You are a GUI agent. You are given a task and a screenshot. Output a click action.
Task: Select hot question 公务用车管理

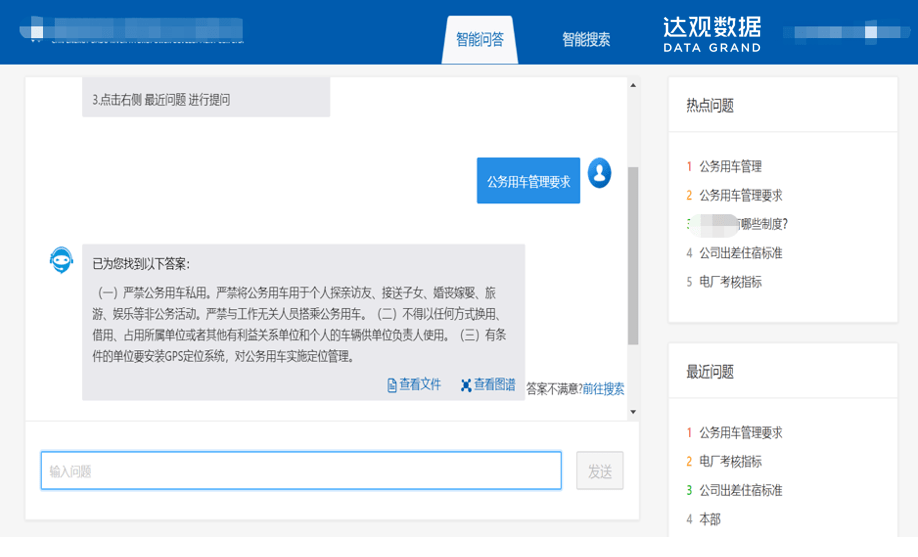click(x=730, y=166)
